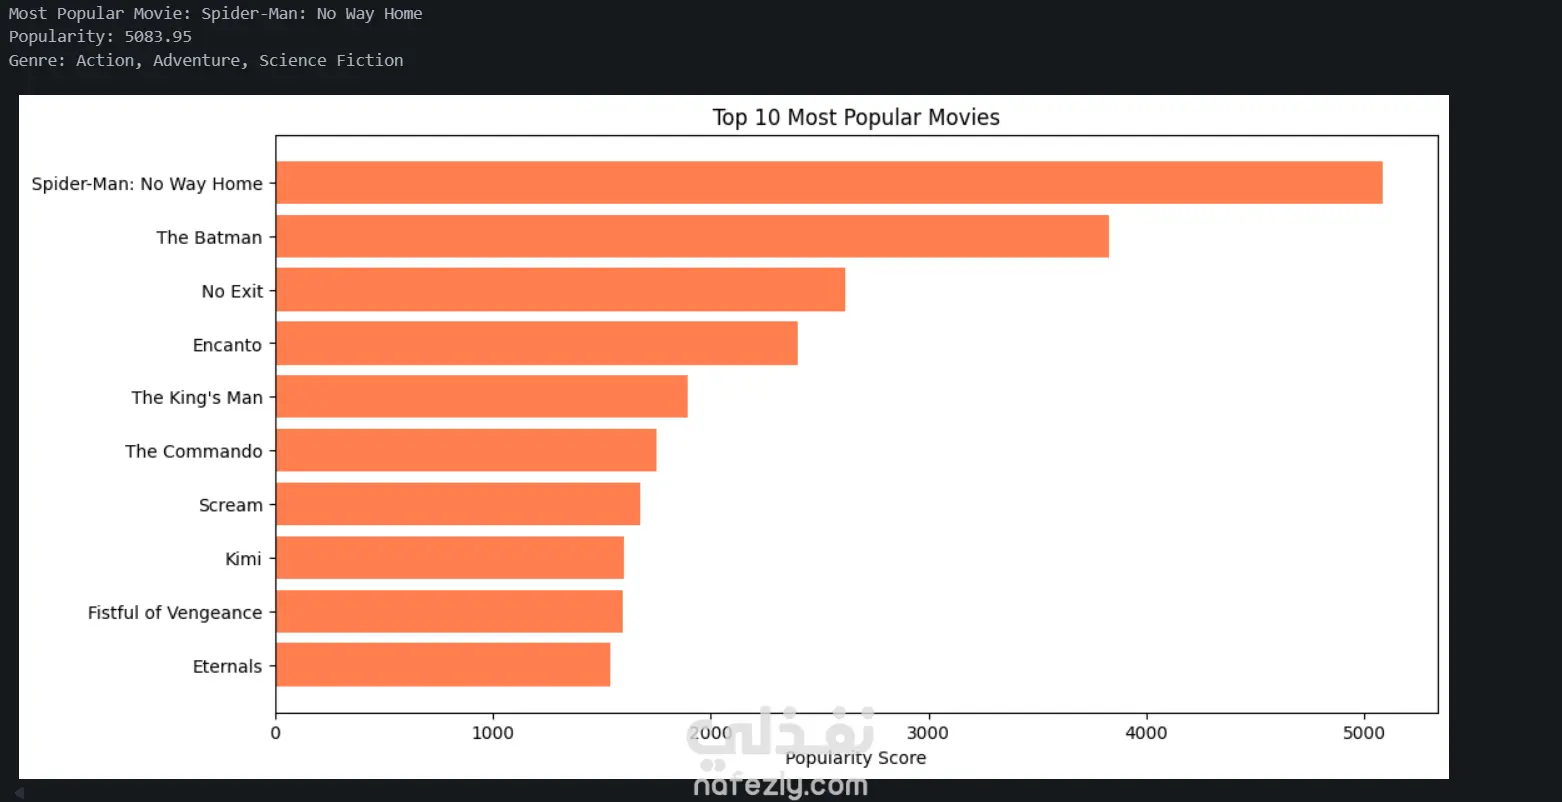Click the chart title "Top 10 Most Popular Movies"
Viewport: 1562px width, 802px height.
point(856,118)
